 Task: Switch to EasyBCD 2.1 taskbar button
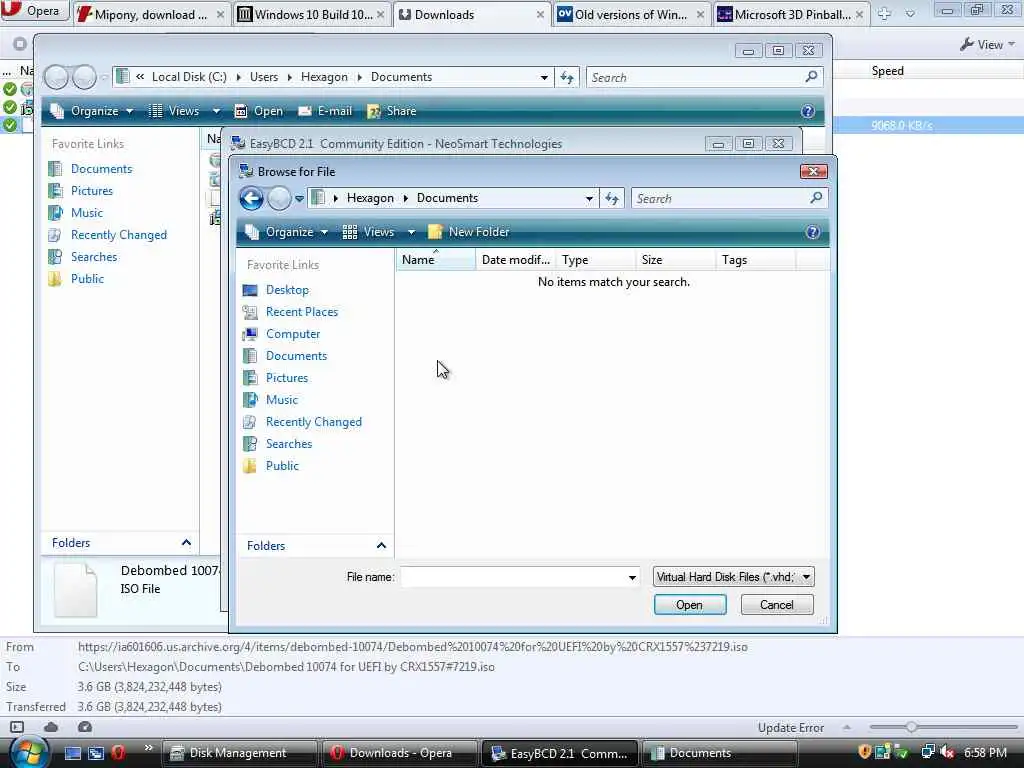pyautogui.click(x=560, y=754)
